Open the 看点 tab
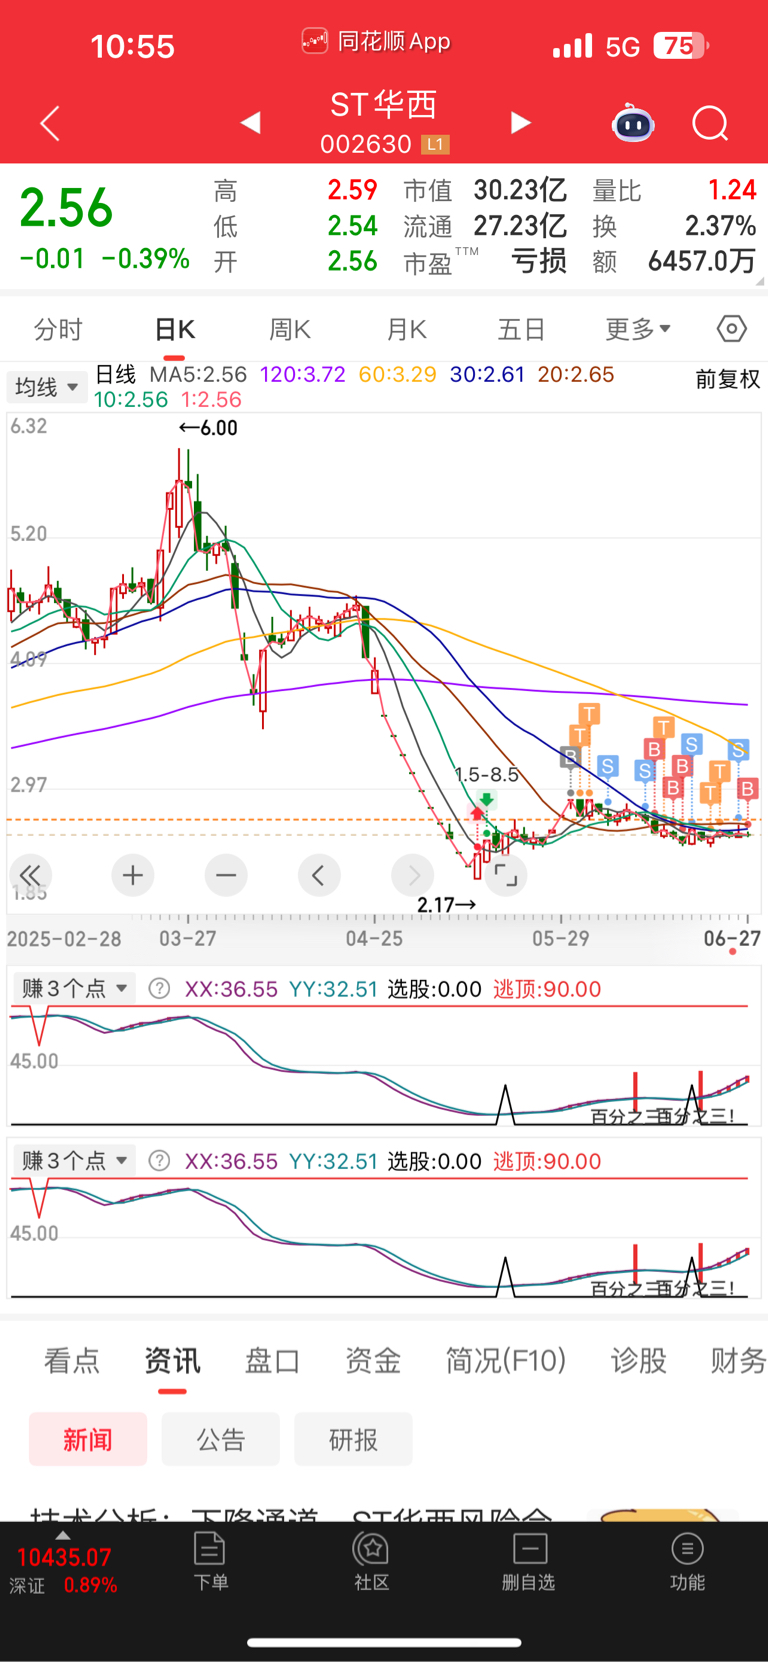The width and height of the screenshot is (768, 1662). pyautogui.click(x=72, y=1360)
